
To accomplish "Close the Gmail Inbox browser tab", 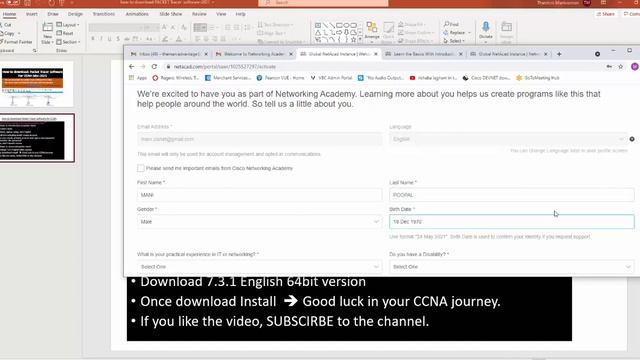I will pos(206,54).
